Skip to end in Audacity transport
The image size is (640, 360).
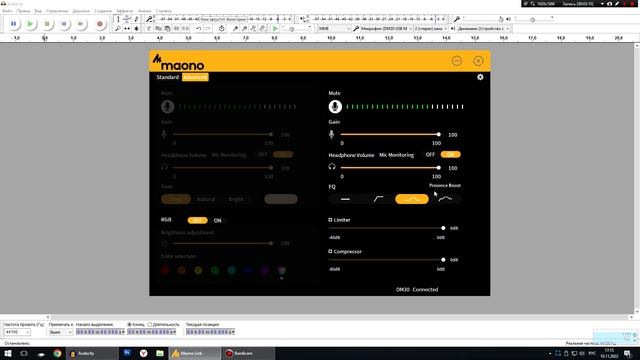(x=80, y=24)
